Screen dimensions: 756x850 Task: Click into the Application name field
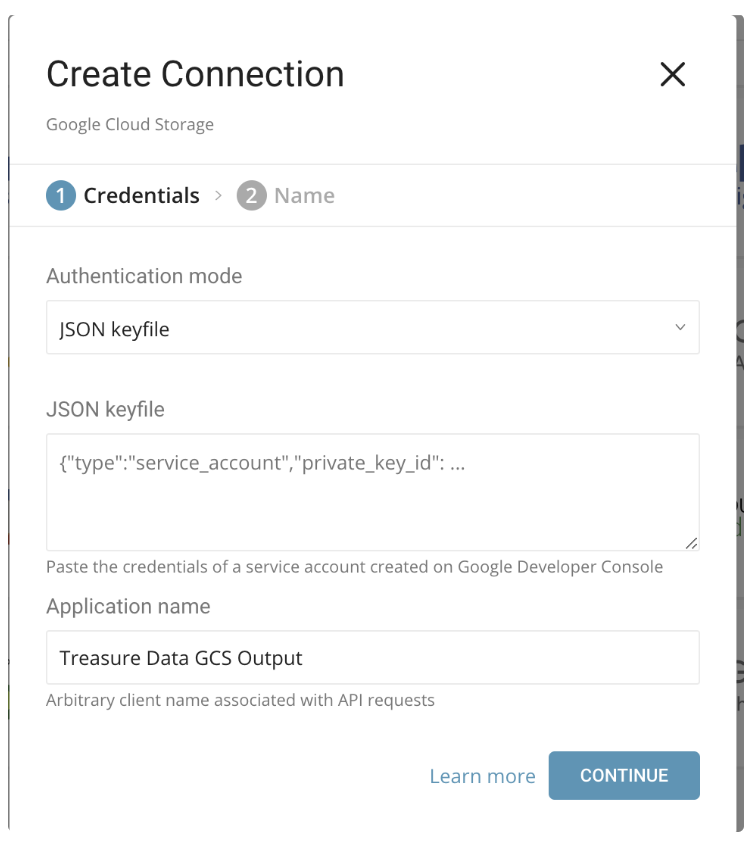pos(372,658)
